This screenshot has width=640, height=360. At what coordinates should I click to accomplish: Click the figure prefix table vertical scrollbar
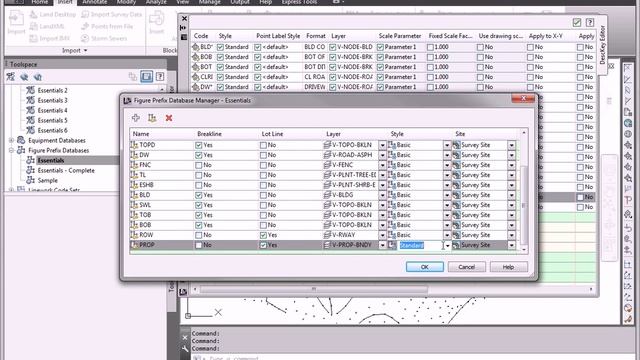point(524,205)
